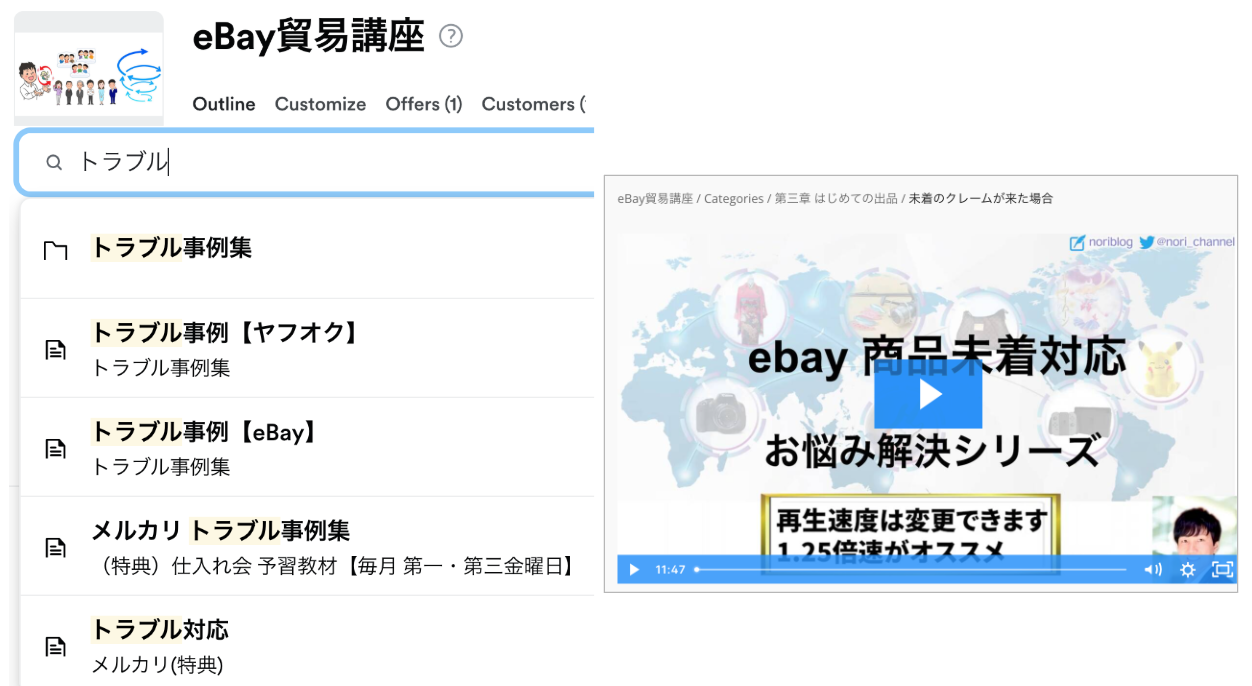
Task: Click the search field containing トラブル
Action: [306, 162]
